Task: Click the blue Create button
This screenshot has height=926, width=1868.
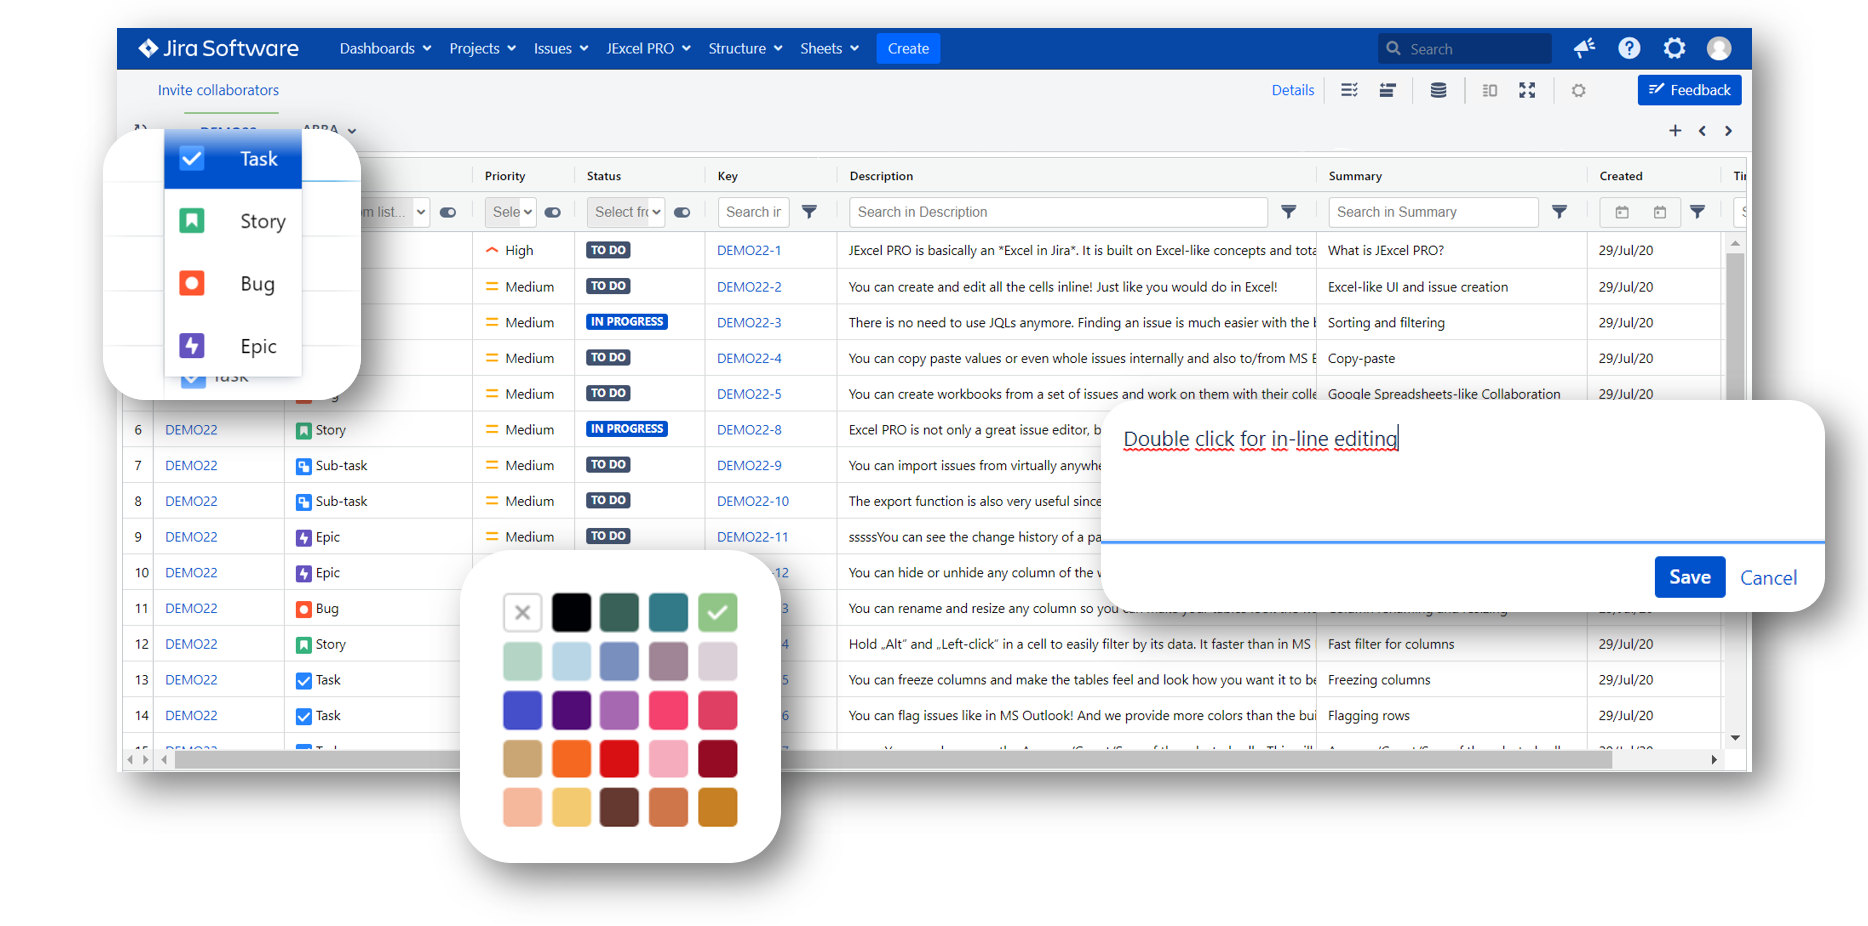Action: (908, 48)
